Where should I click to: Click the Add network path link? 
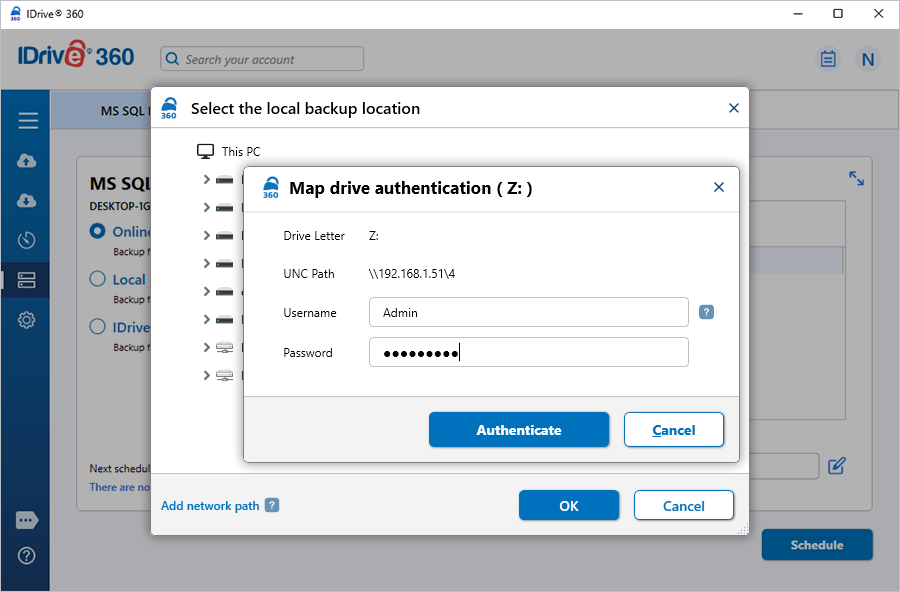point(210,506)
